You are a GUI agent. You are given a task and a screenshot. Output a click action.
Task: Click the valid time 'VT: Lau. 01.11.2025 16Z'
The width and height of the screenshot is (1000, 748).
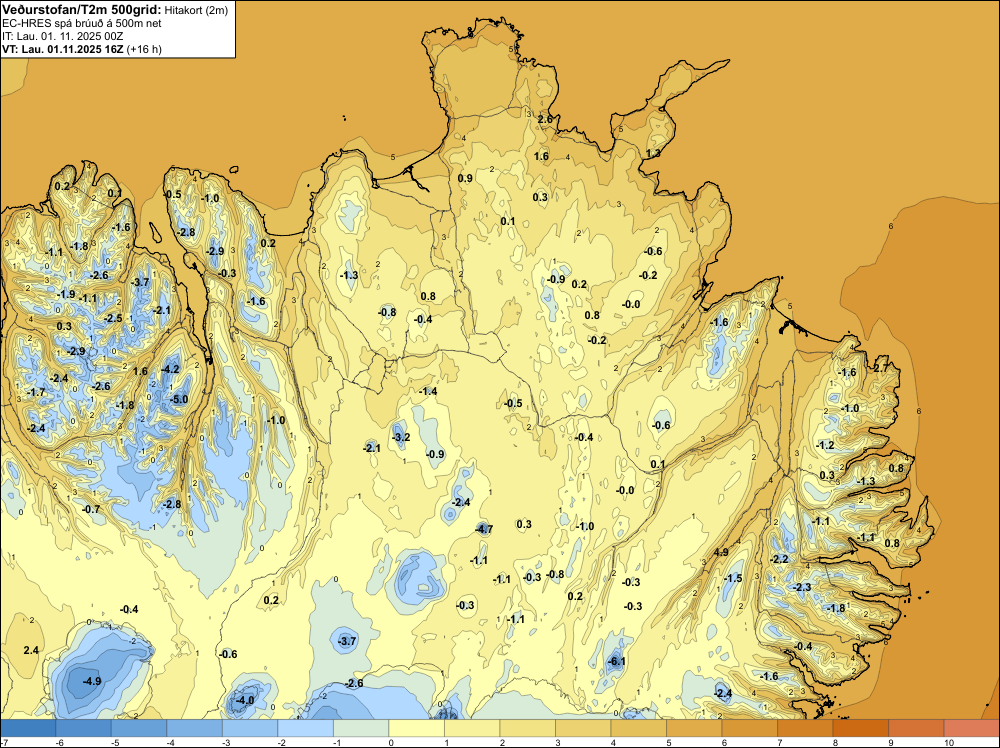[x=63, y=49]
